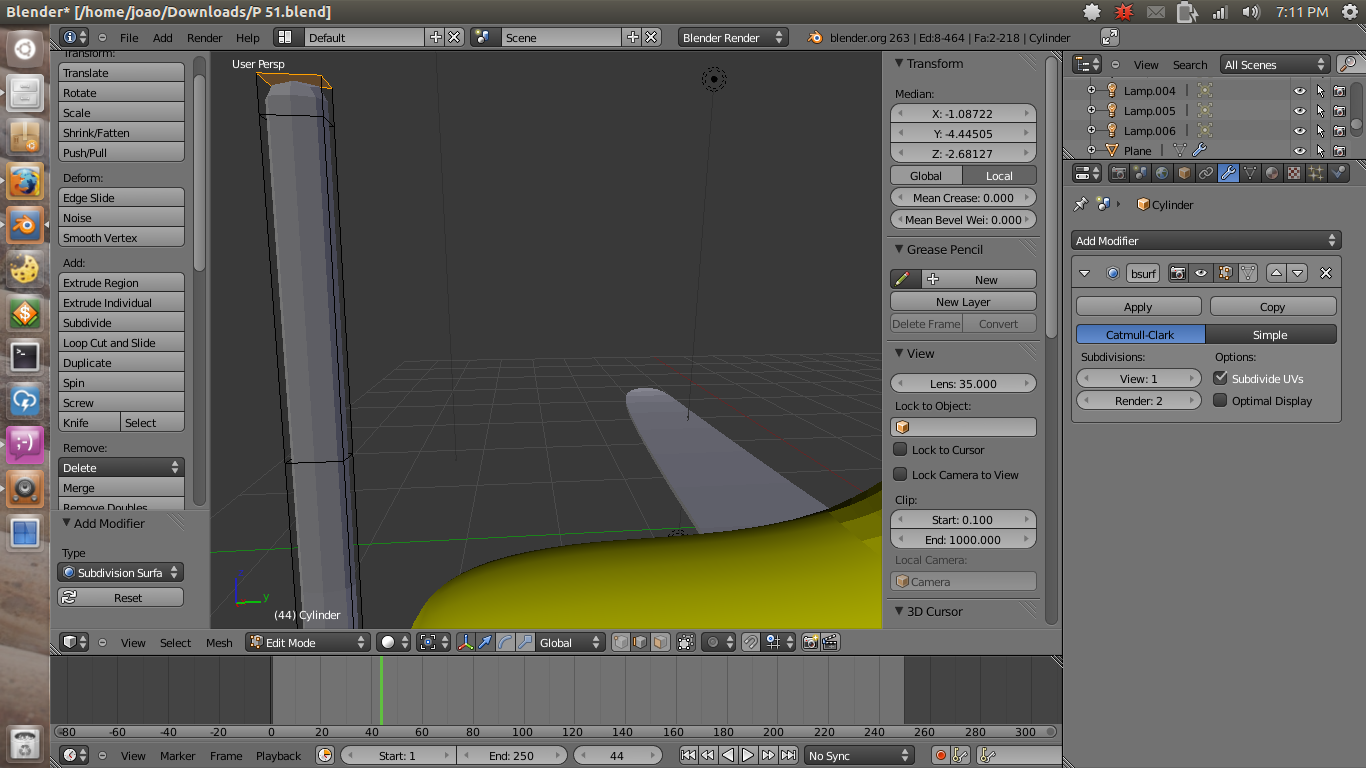The height and width of the screenshot is (768, 1366).
Task: Open the Add Modifier dropdown
Action: pyautogui.click(x=1206, y=240)
